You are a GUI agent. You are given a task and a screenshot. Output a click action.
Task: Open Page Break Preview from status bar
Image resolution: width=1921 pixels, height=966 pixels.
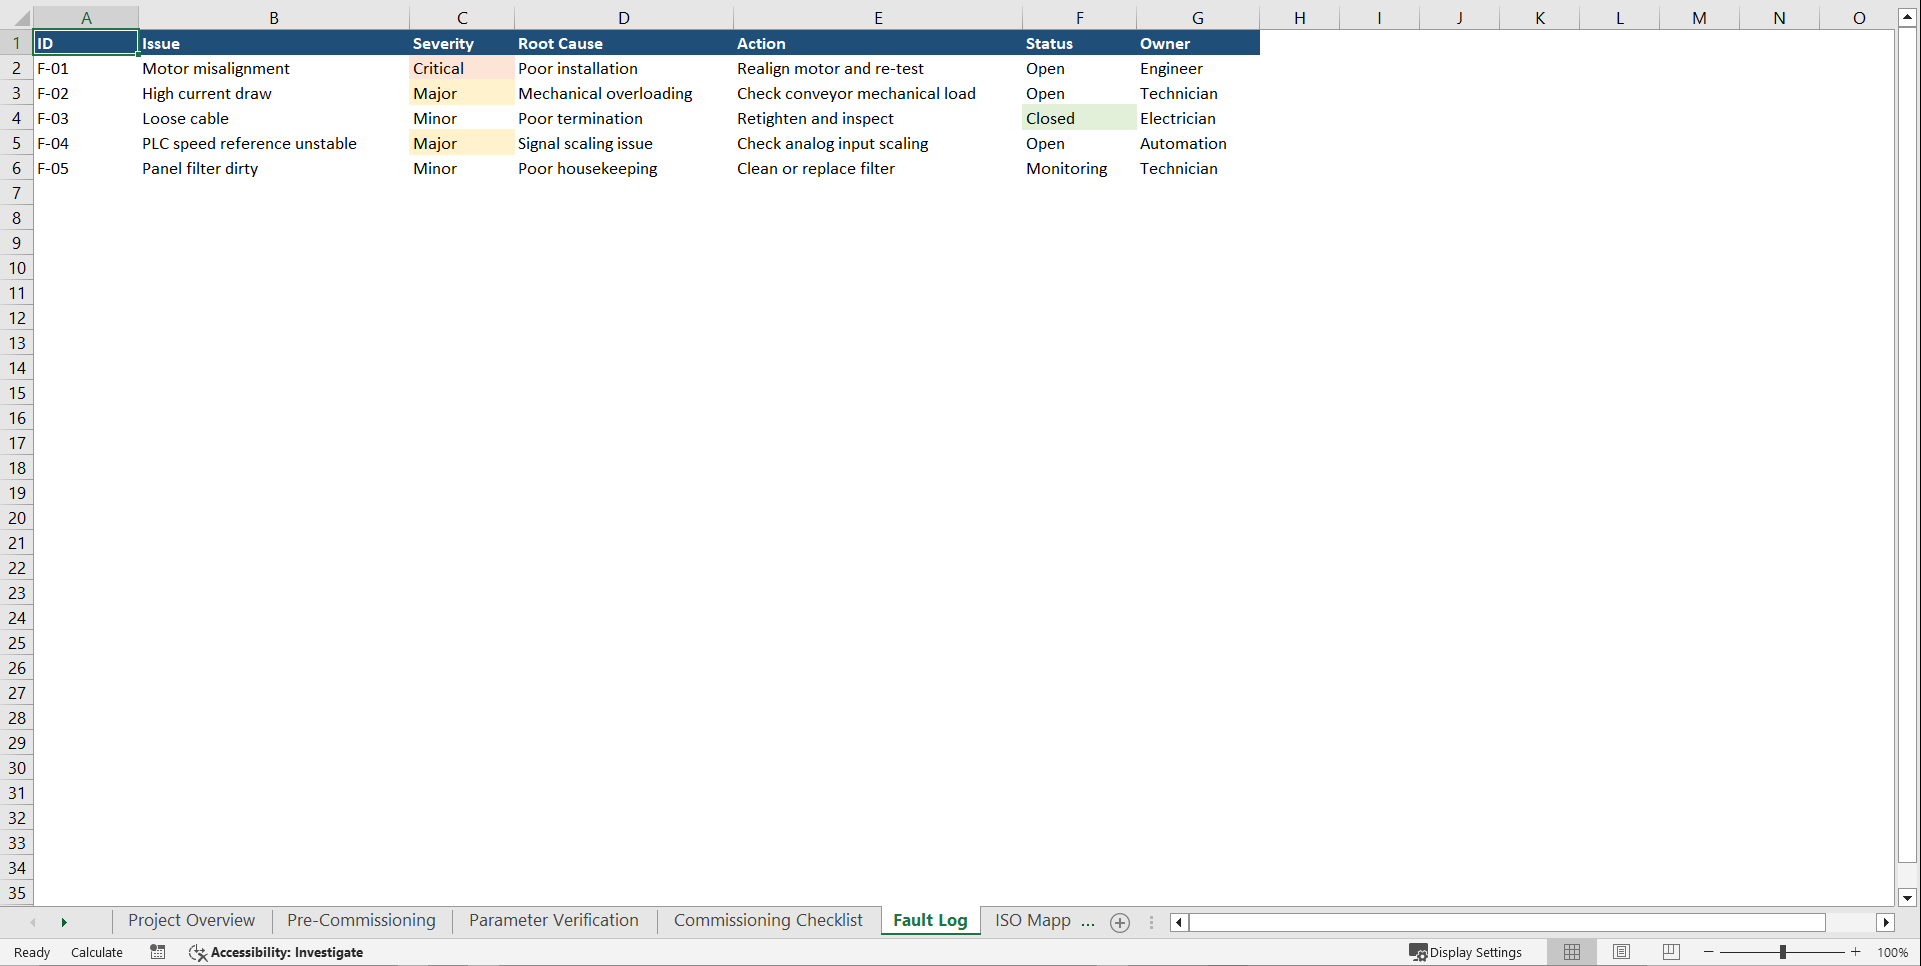[x=1671, y=952]
